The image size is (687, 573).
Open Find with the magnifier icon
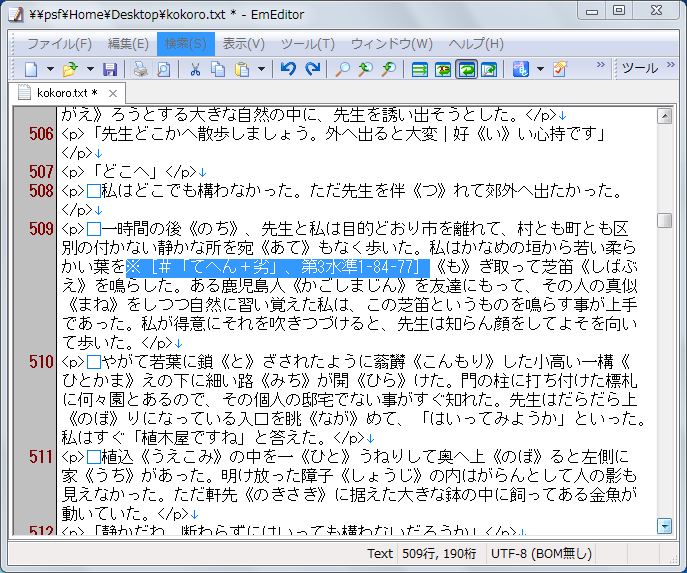click(x=342, y=69)
